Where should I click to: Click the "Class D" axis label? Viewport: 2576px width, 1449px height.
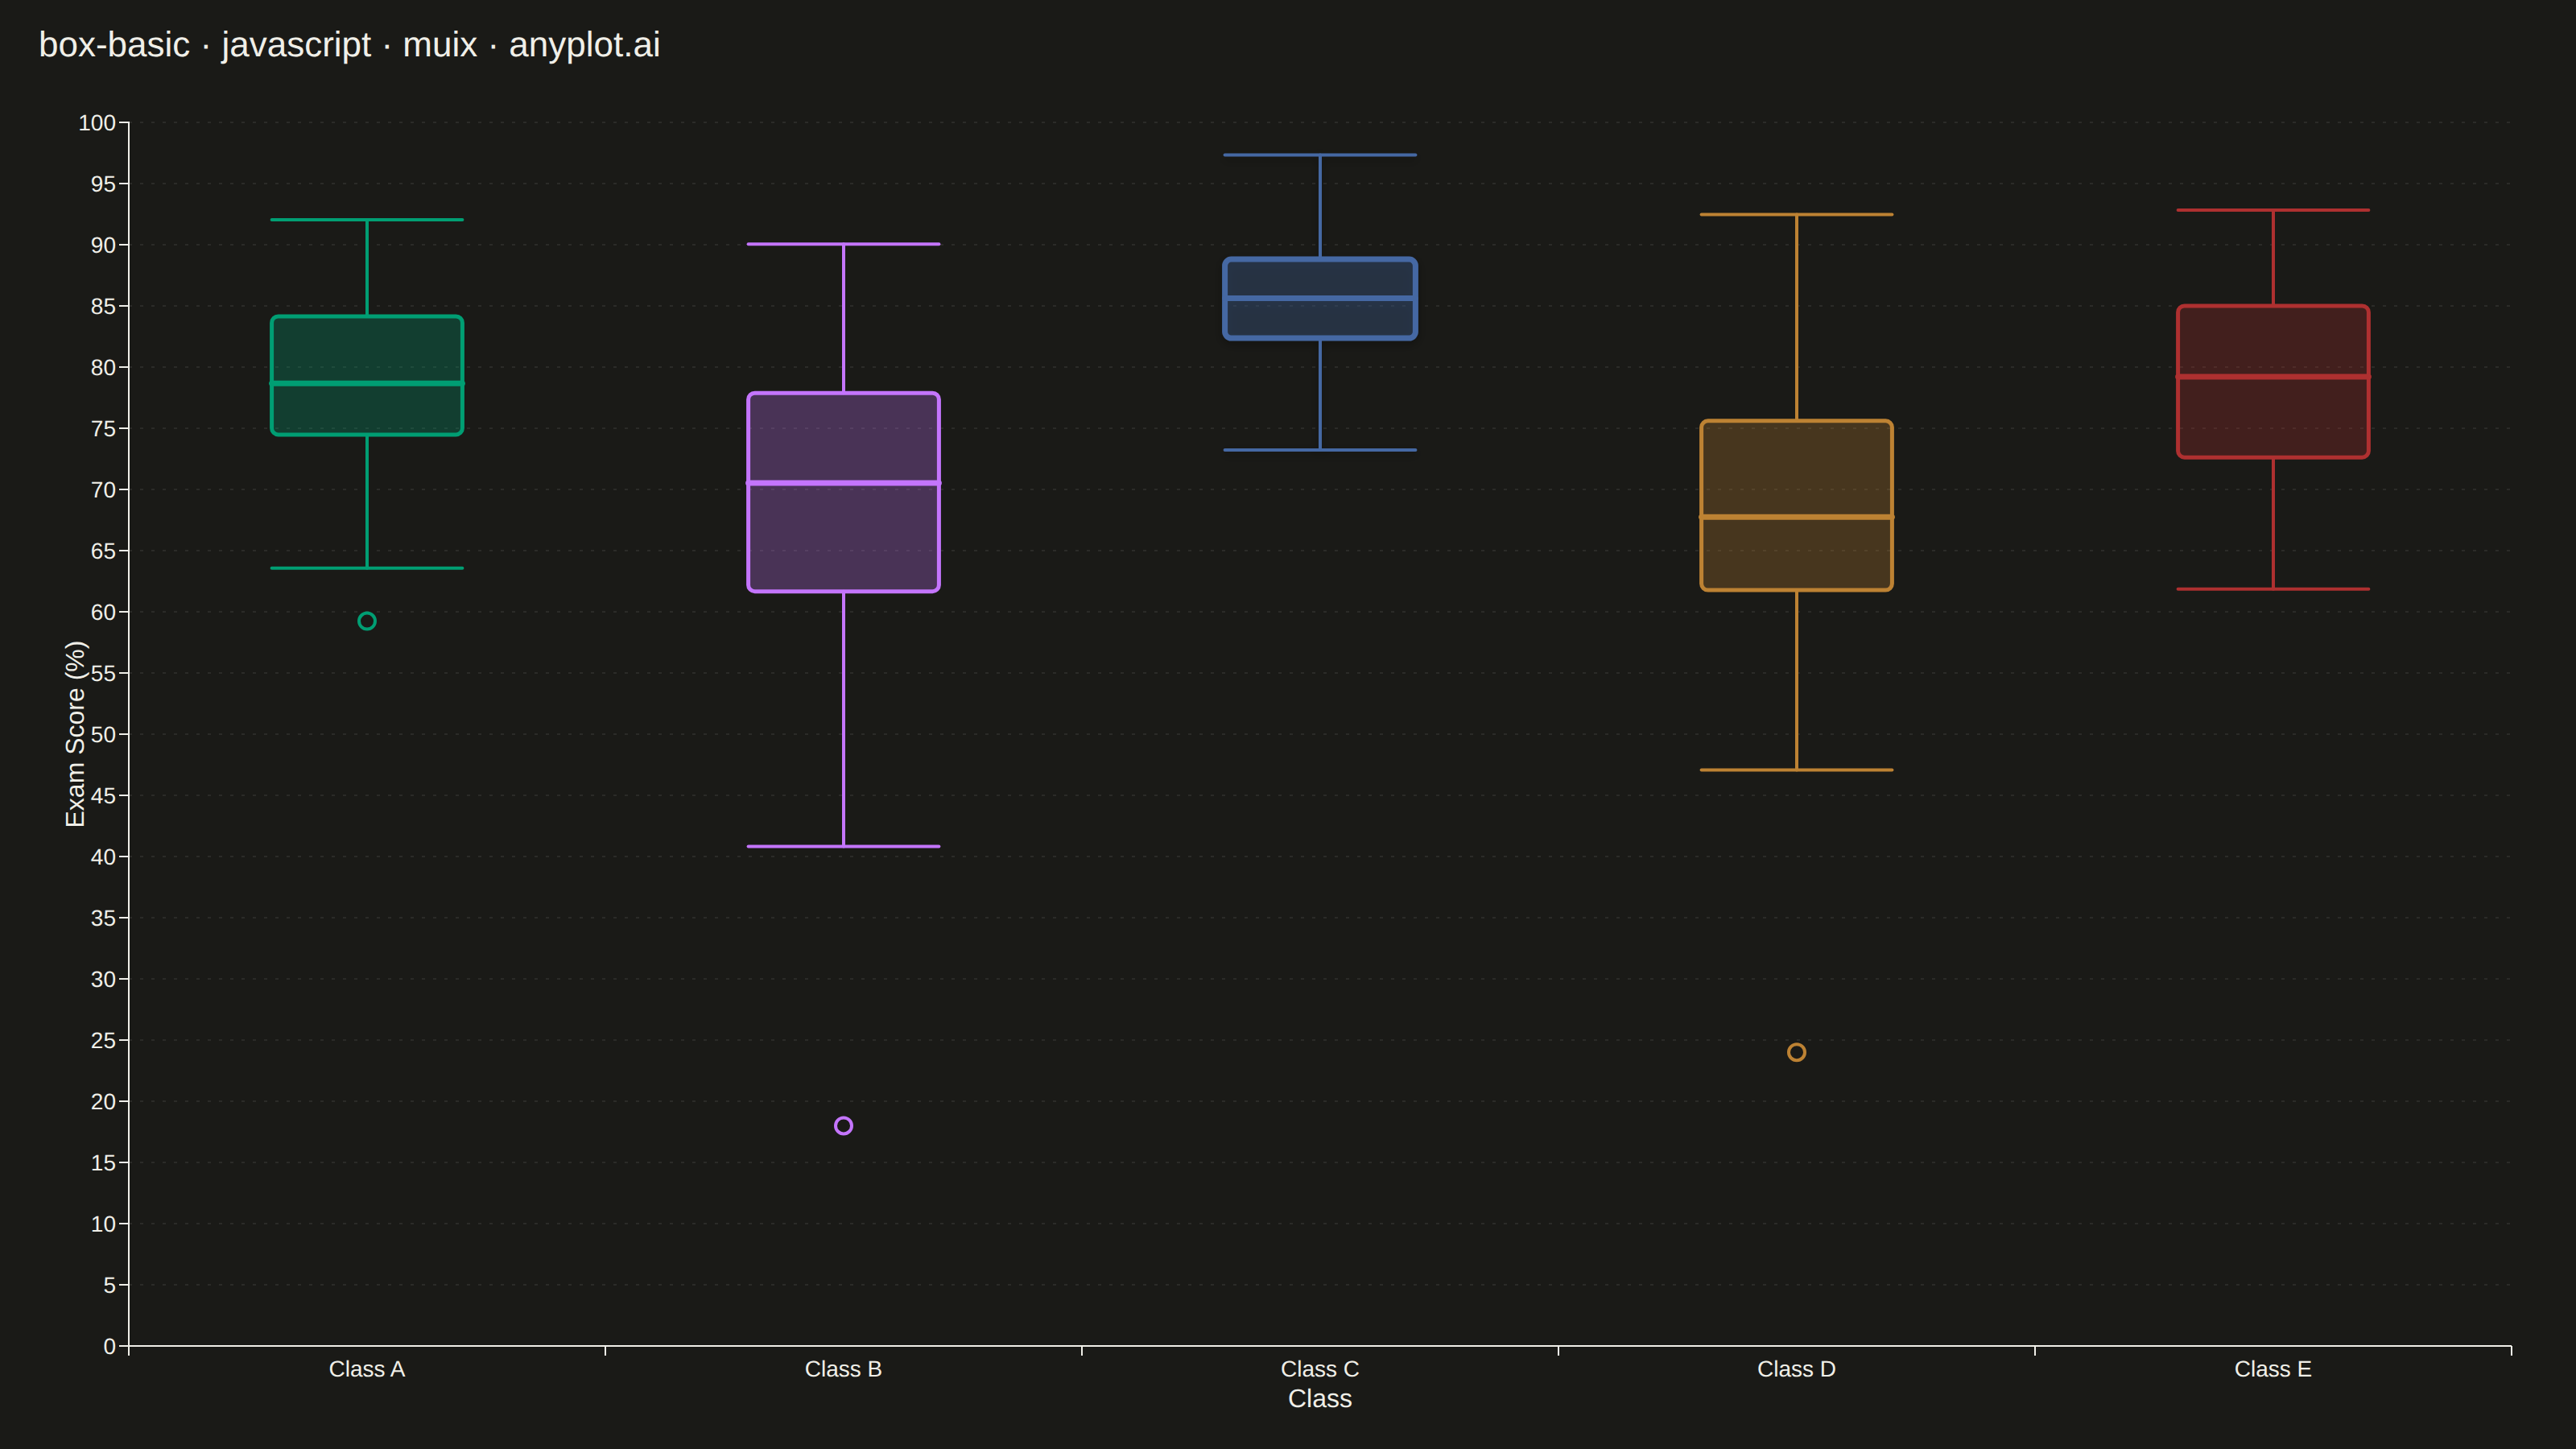pos(1796,1369)
